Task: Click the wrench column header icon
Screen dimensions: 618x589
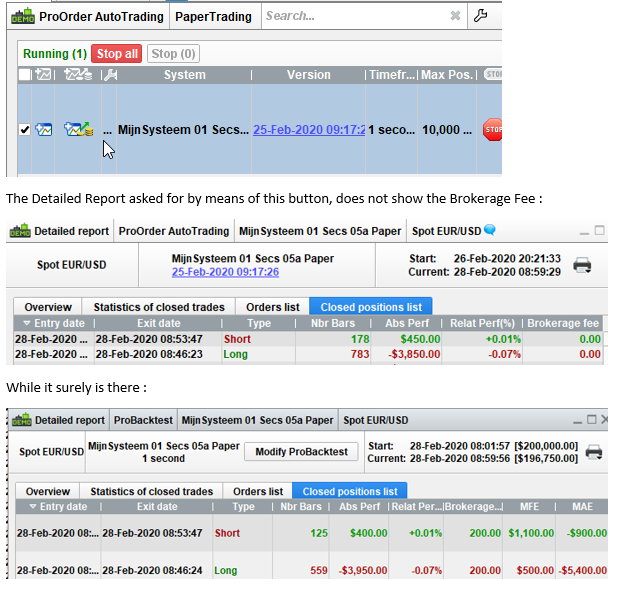Action: click(x=110, y=75)
